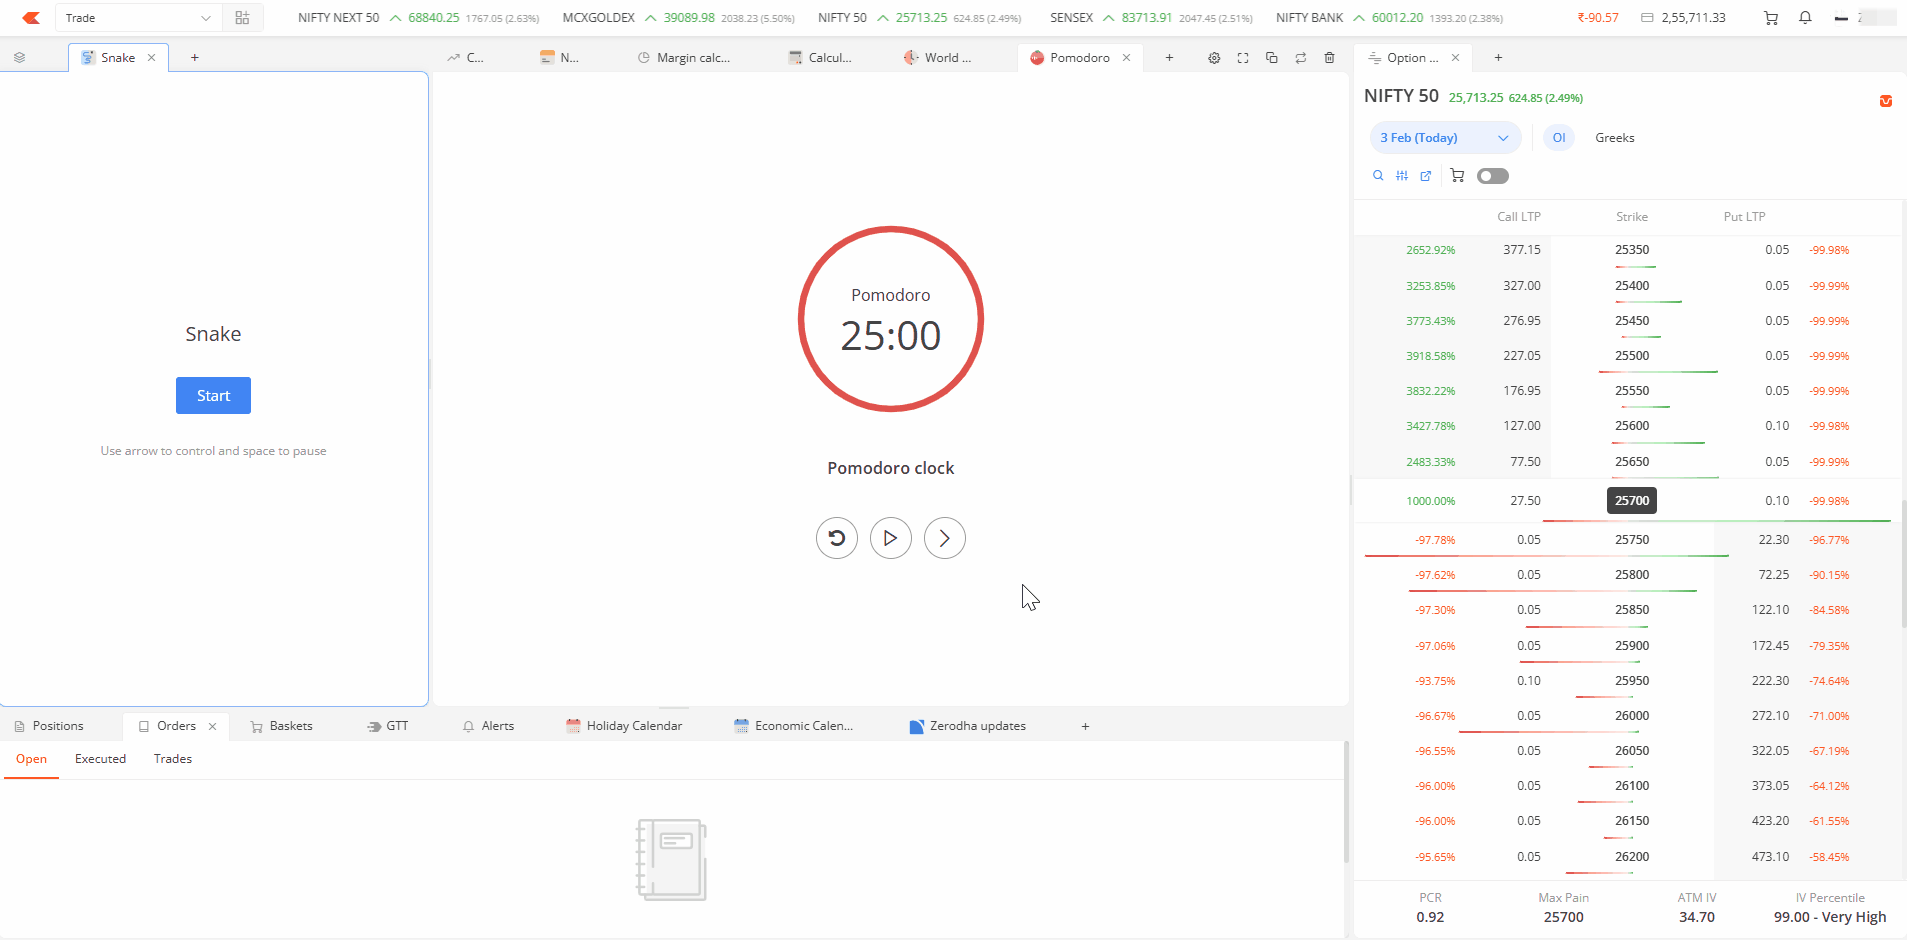Image resolution: width=1907 pixels, height=940 pixels.
Task: Open the notifications bell icon
Action: click(x=1805, y=17)
